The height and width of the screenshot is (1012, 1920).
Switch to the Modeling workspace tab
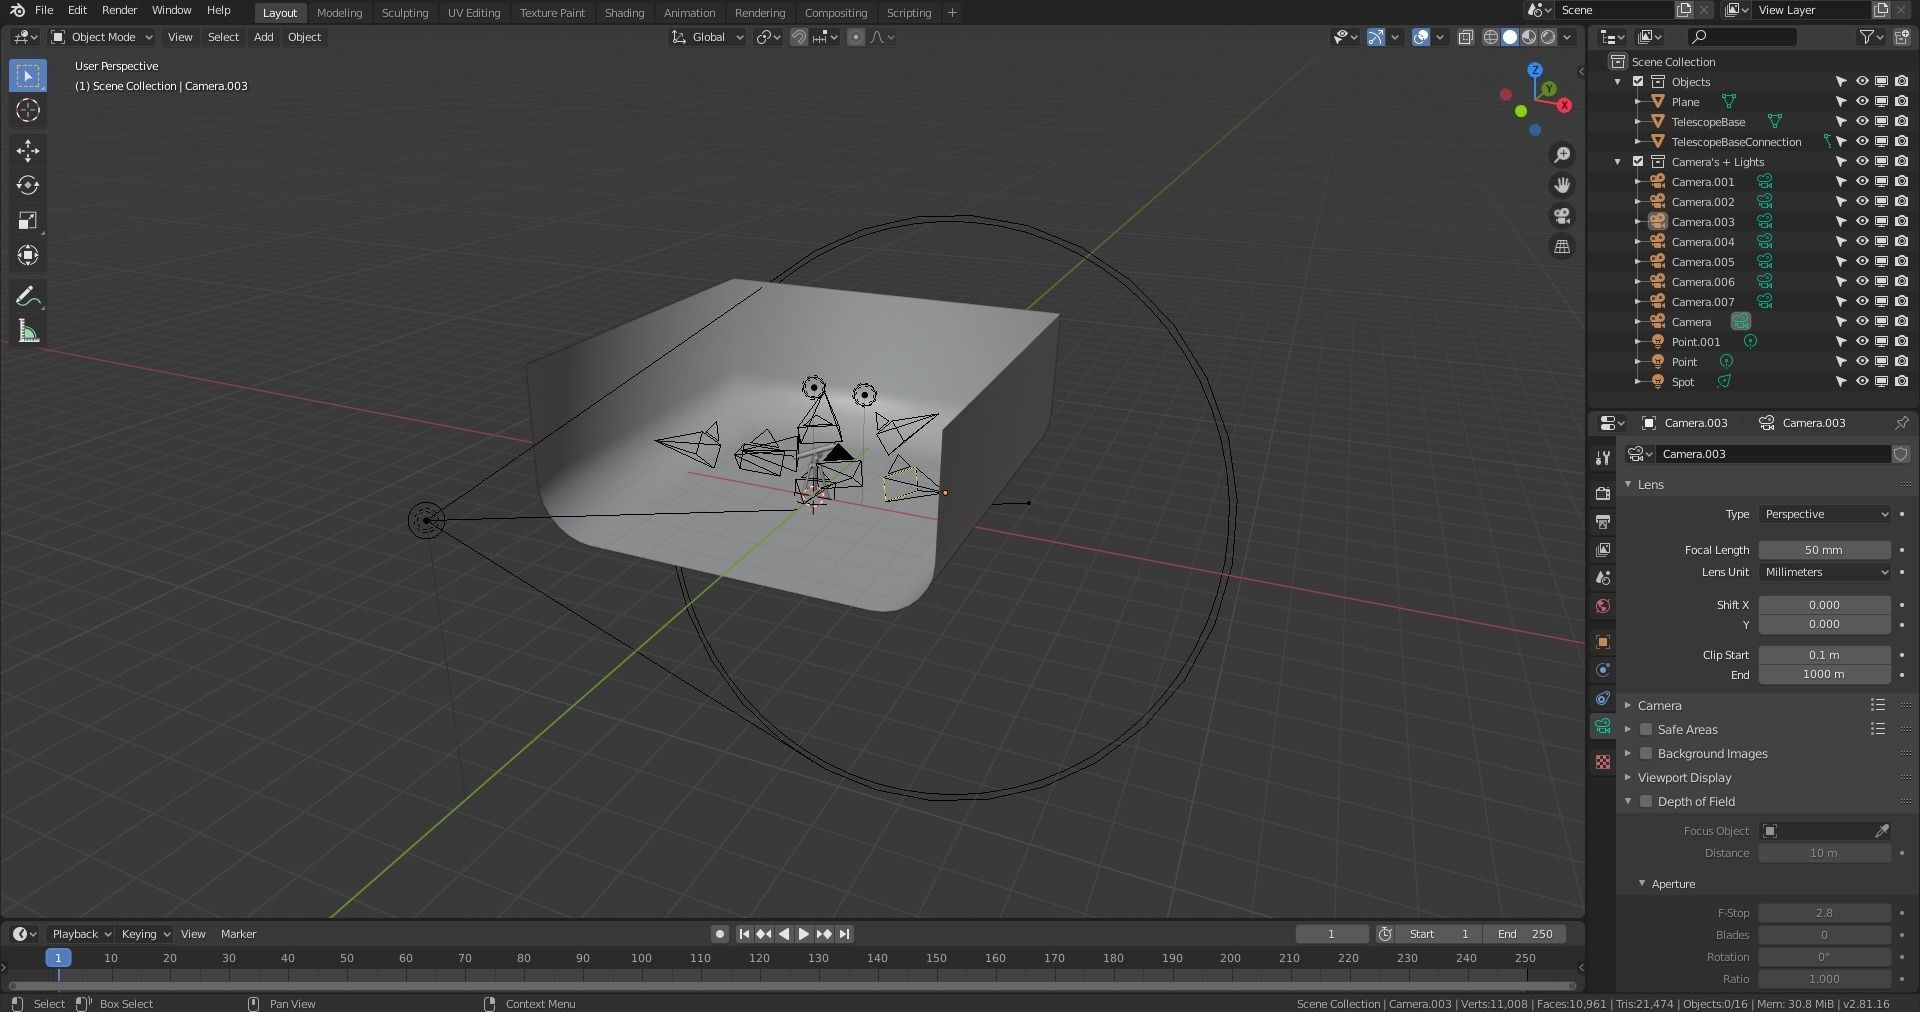[x=339, y=13]
